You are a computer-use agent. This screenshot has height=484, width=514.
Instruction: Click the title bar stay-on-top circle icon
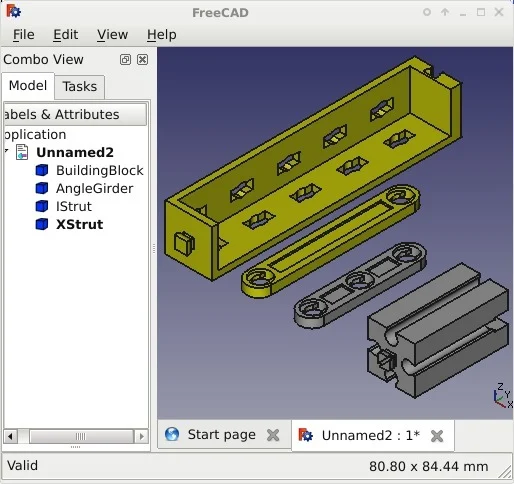click(x=427, y=12)
